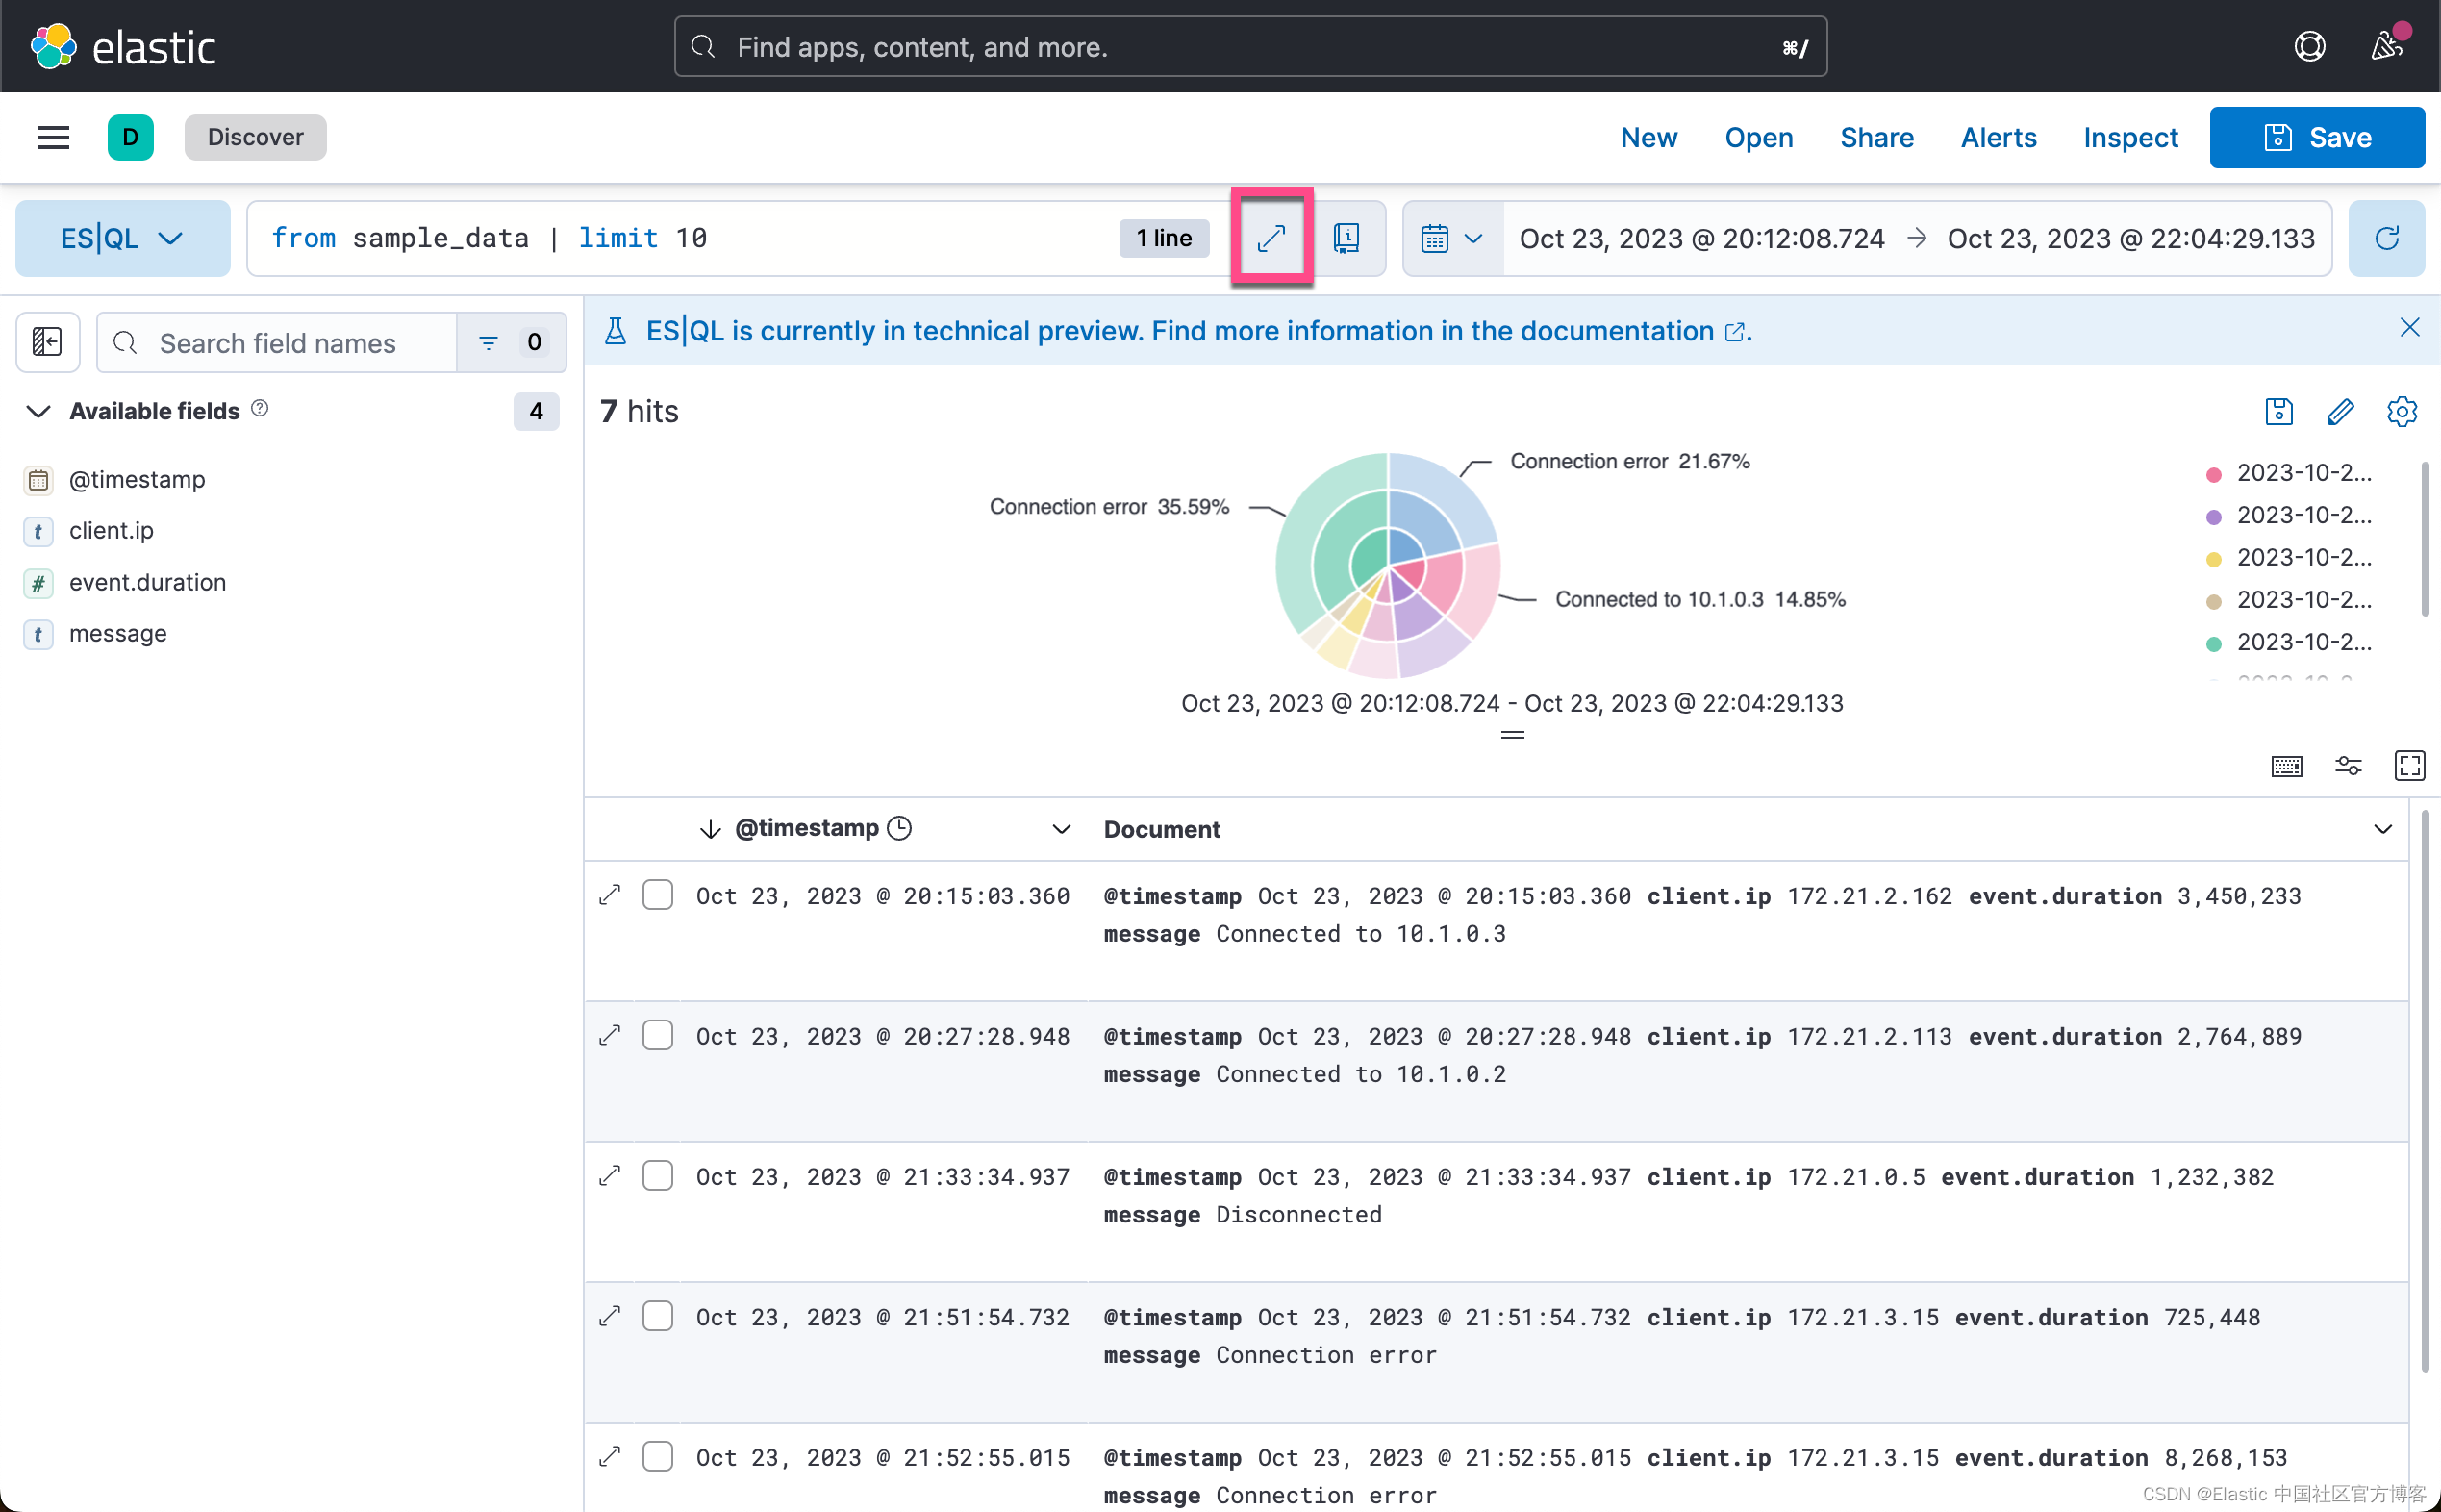Open the Inspect menu item
This screenshot has height=1512, width=2441.
[2130, 137]
